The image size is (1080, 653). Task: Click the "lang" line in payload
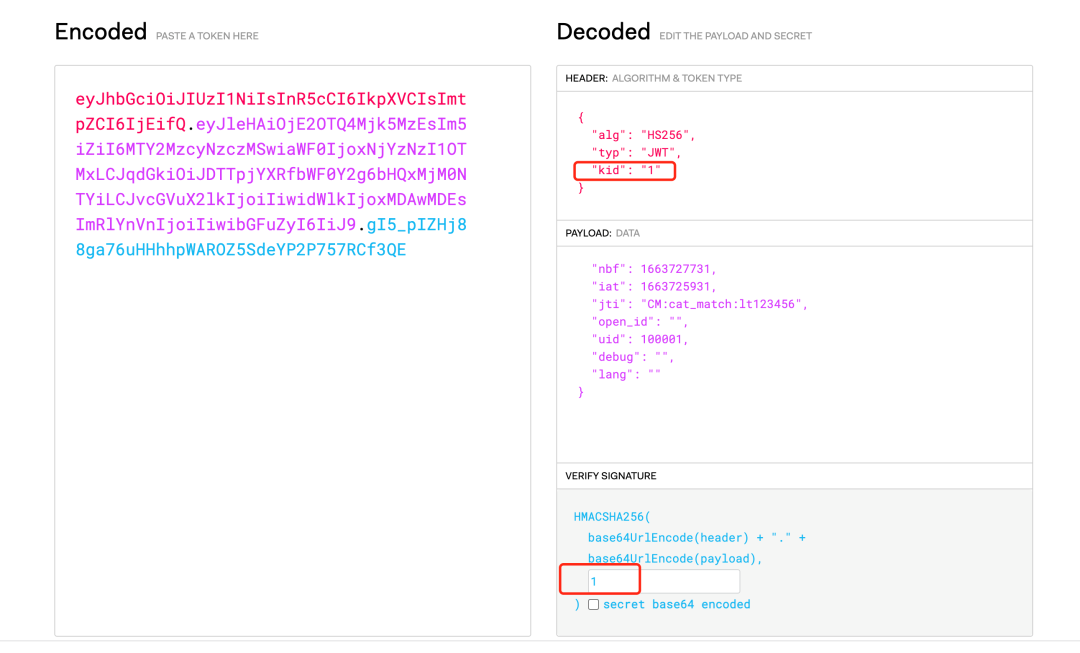pos(626,375)
